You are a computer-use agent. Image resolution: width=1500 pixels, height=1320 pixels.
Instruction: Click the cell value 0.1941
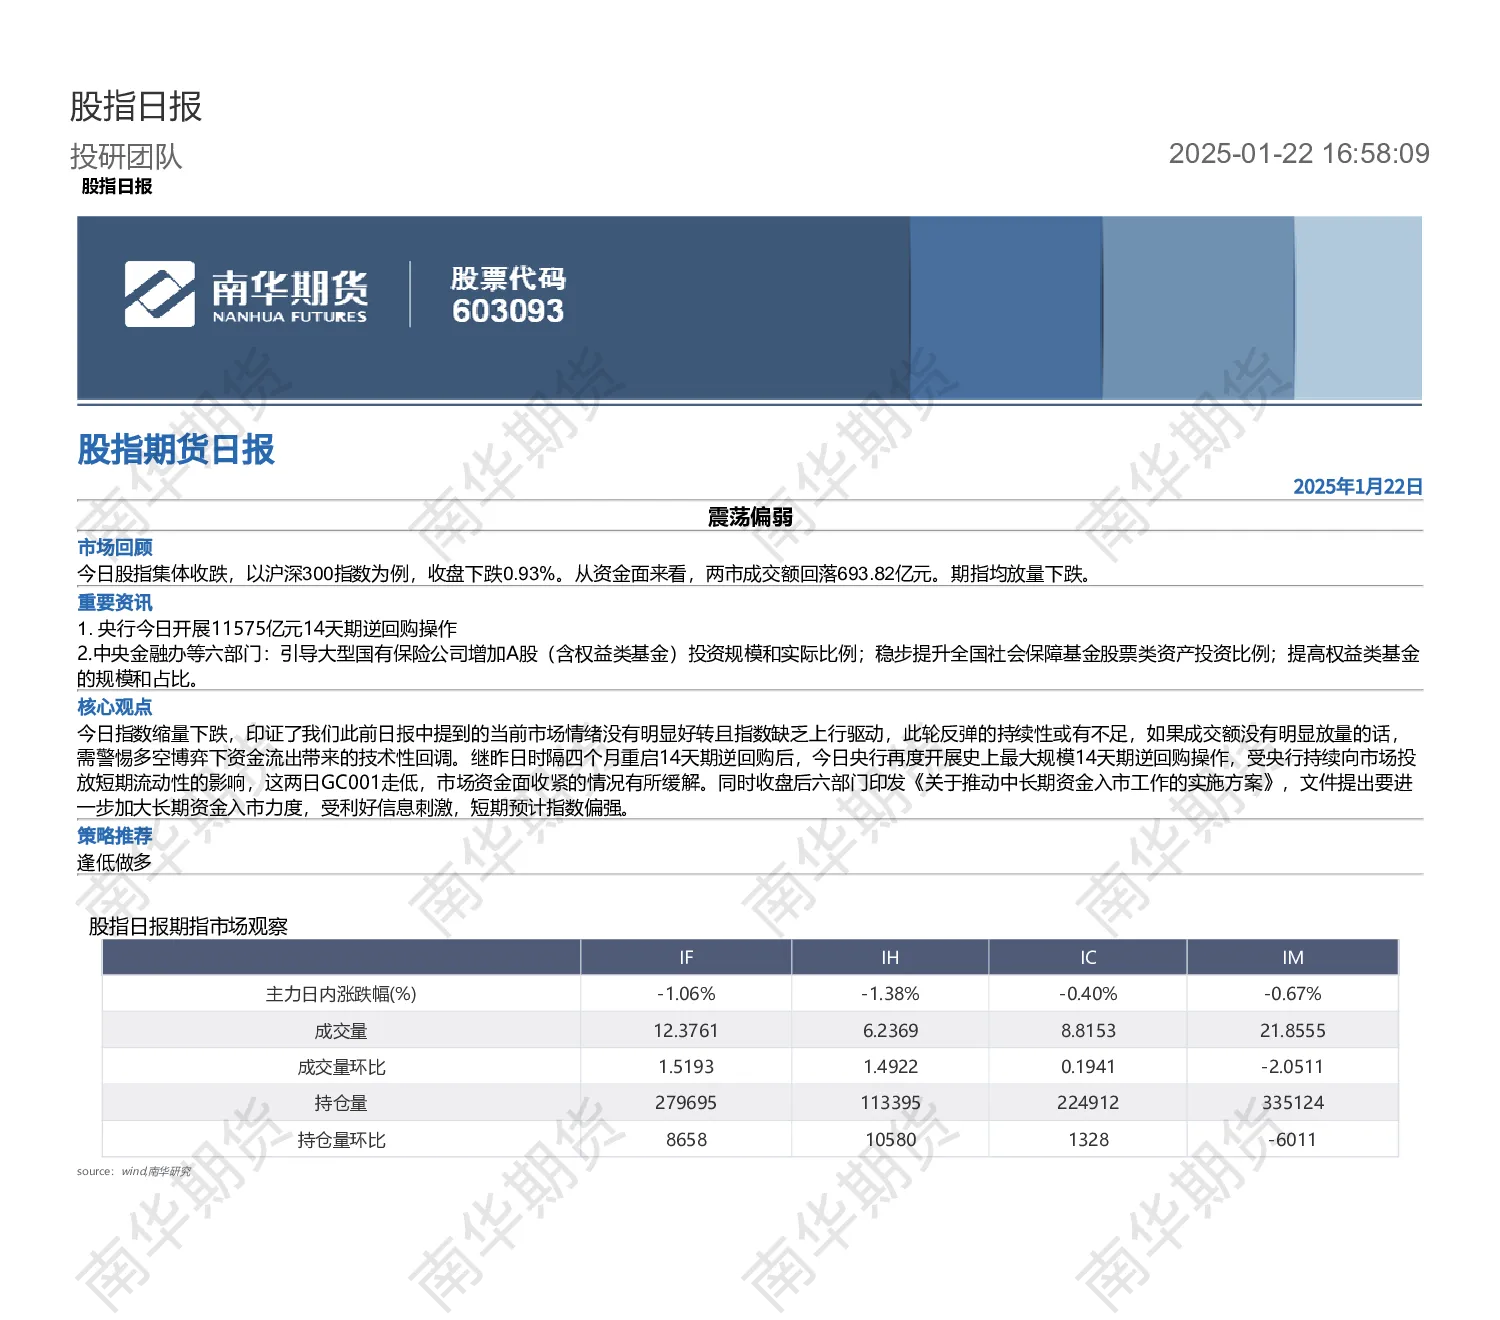coord(1088,1067)
